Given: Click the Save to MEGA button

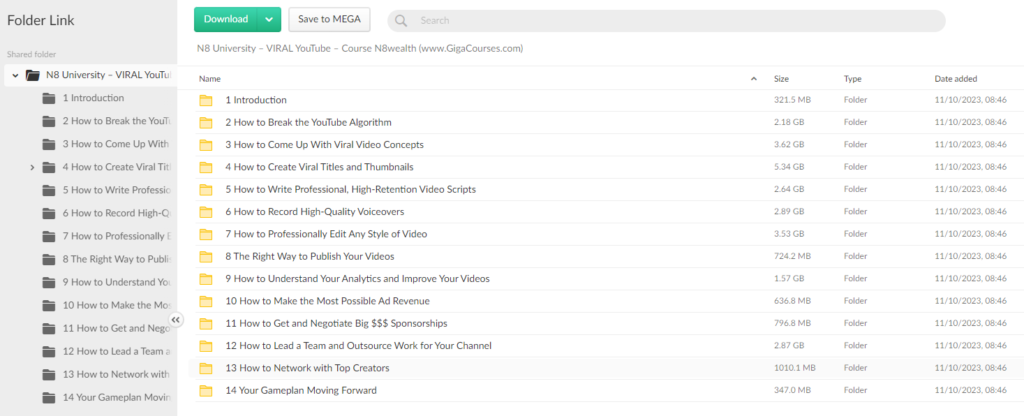Looking at the screenshot, I should [329, 19].
